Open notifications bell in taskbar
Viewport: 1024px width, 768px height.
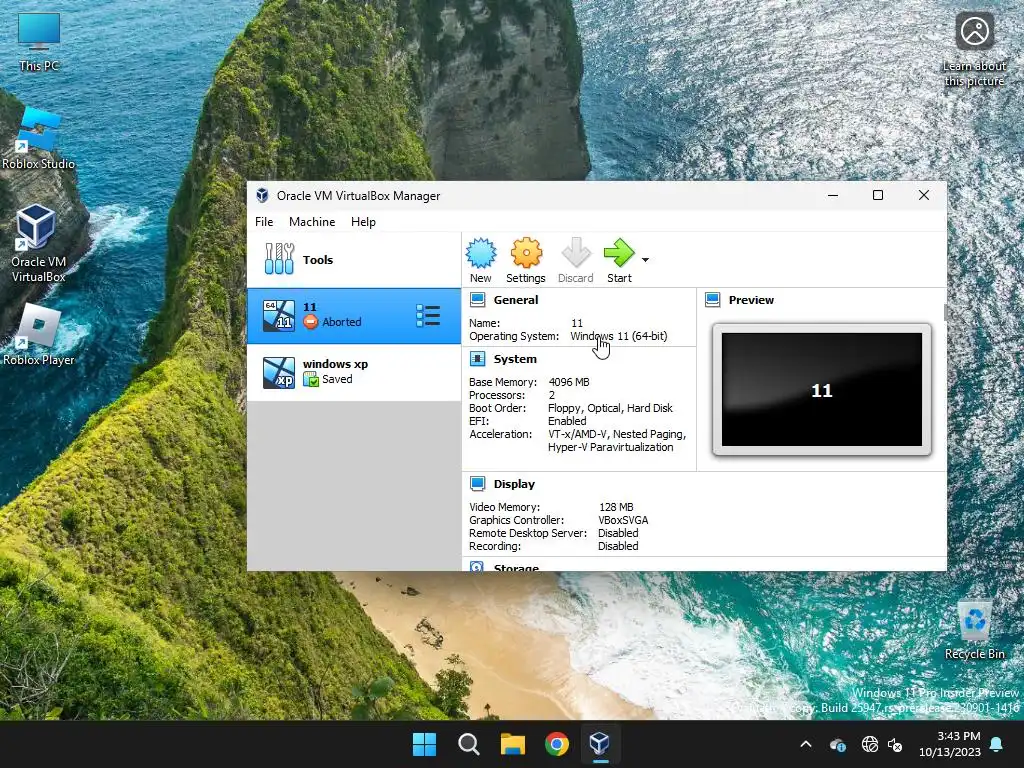tap(997, 744)
